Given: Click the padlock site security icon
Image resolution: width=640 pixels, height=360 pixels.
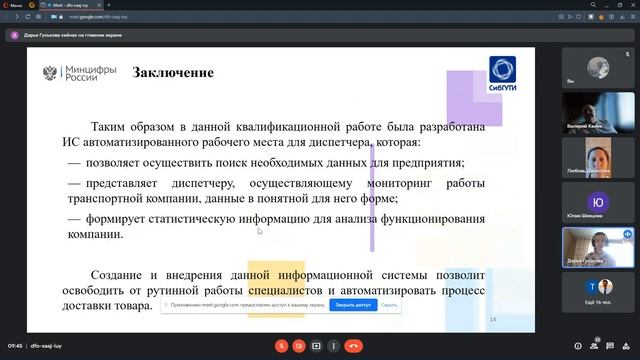Looking at the screenshot, I should pos(61,17).
